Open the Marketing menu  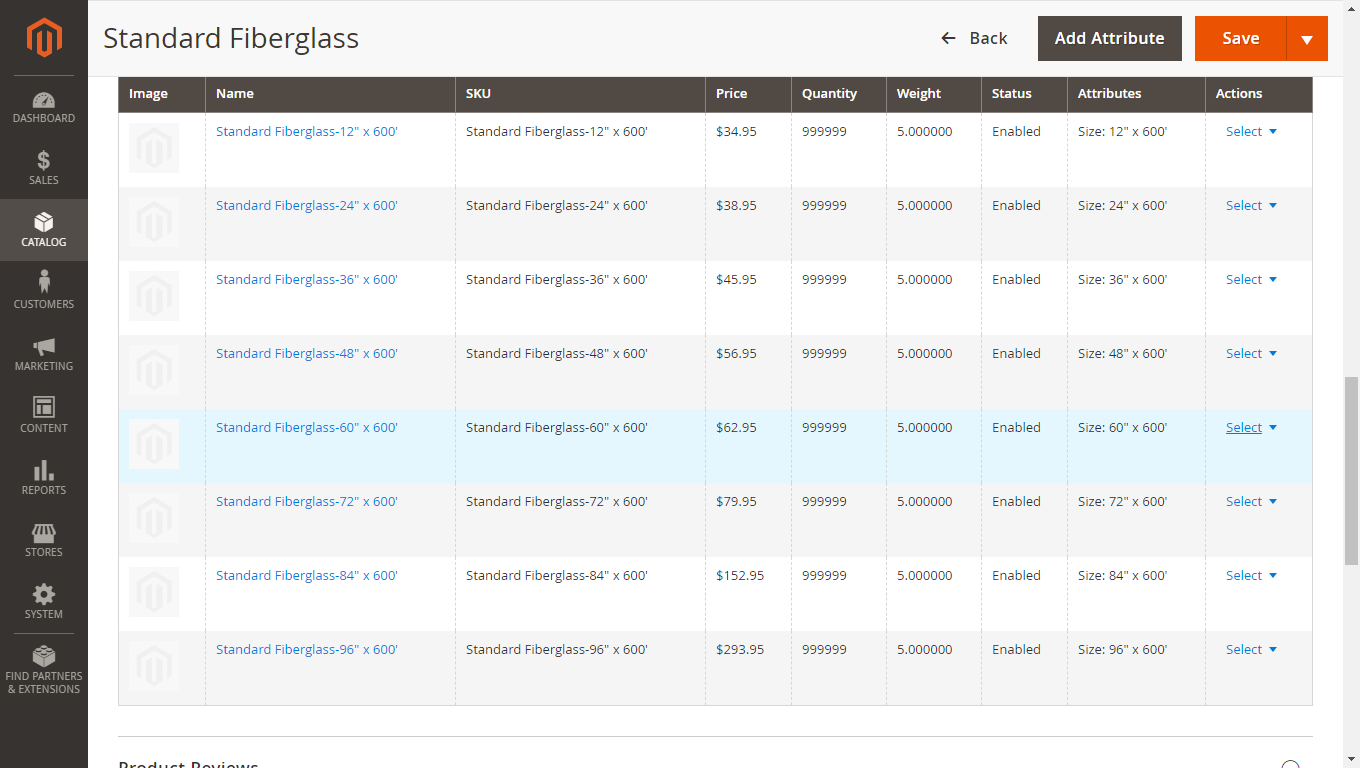point(44,355)
